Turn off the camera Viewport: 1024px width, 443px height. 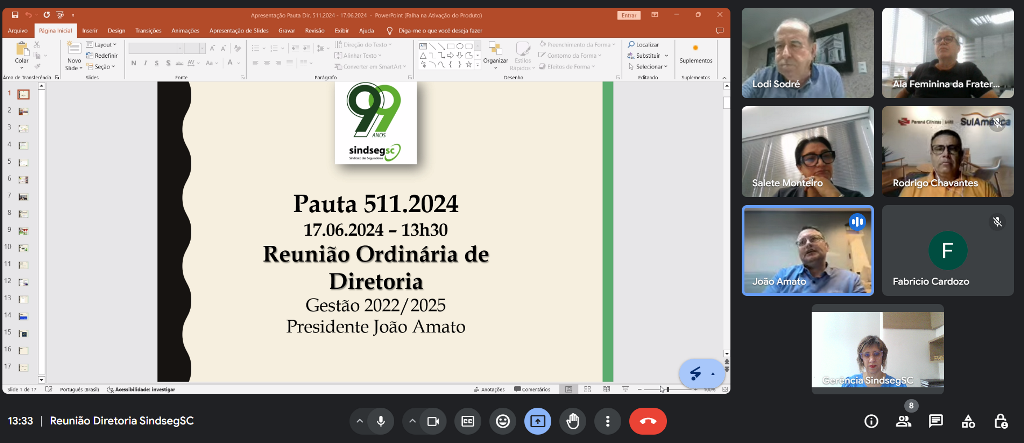(x=433, y=421)
